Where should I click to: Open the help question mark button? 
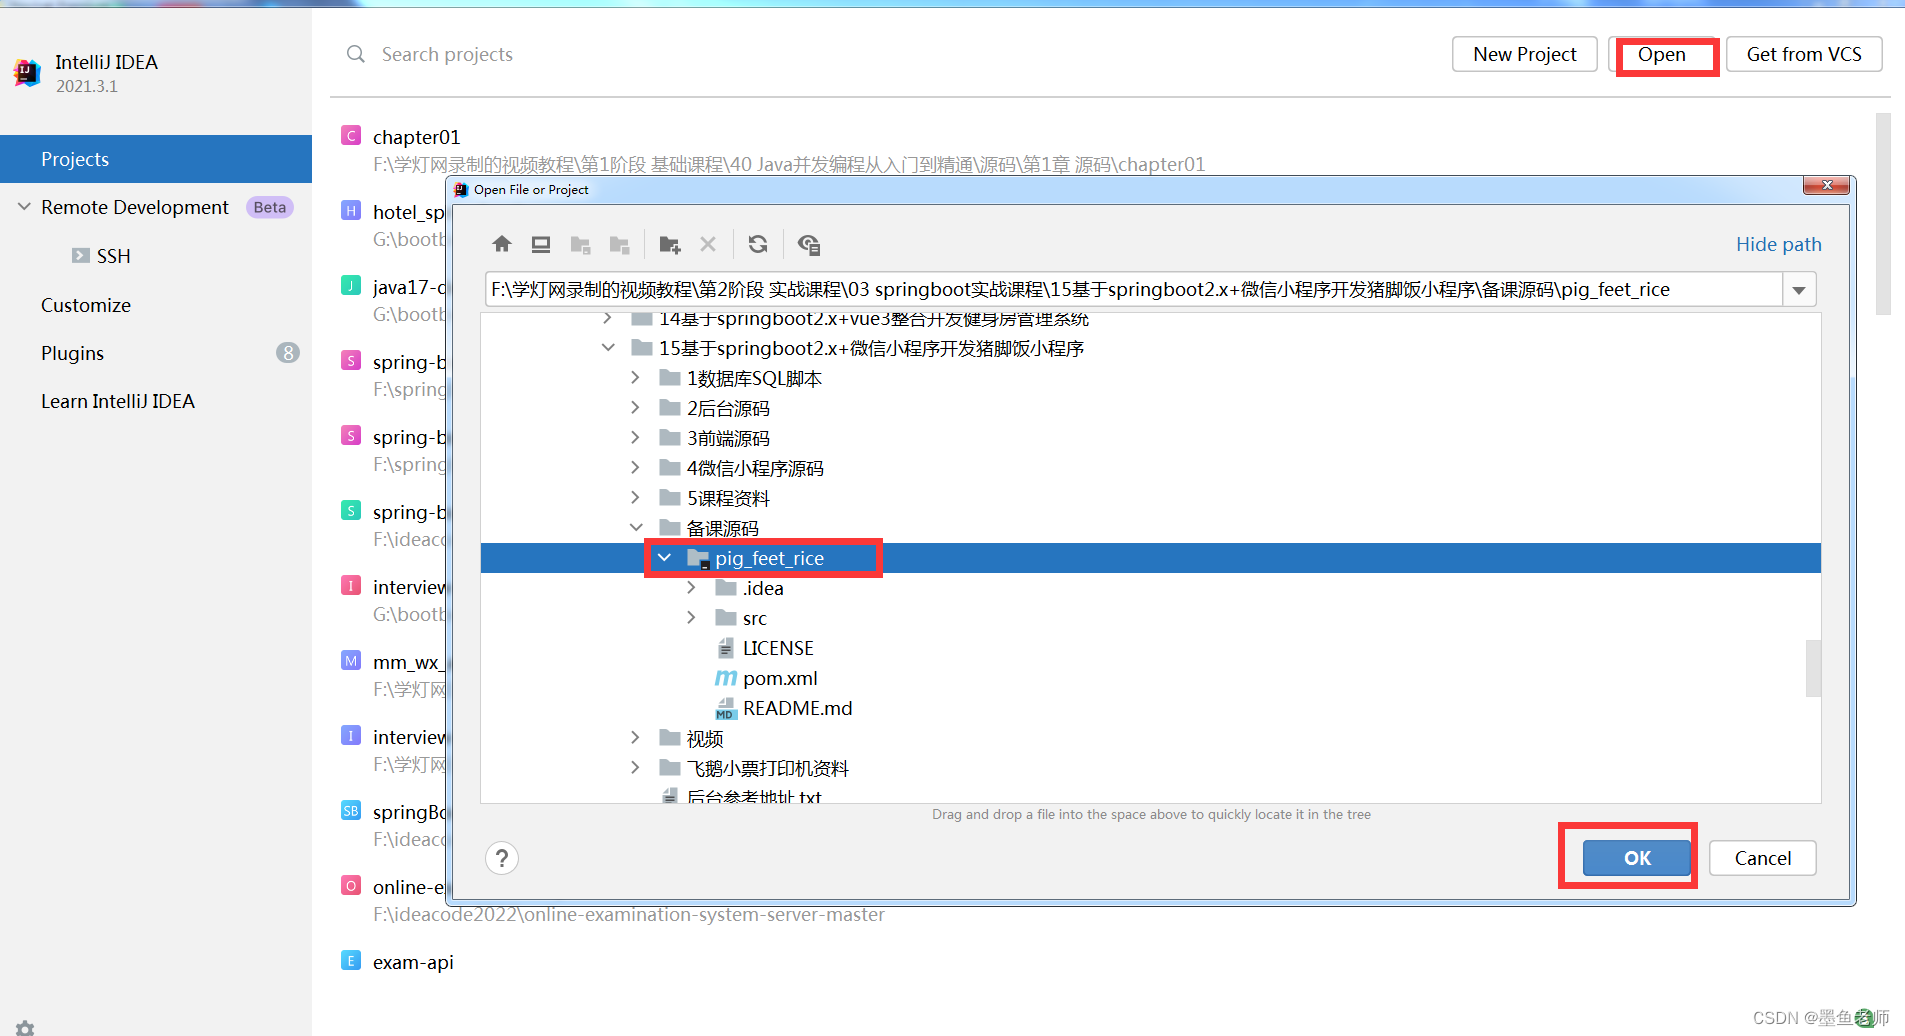pos(502,858)
